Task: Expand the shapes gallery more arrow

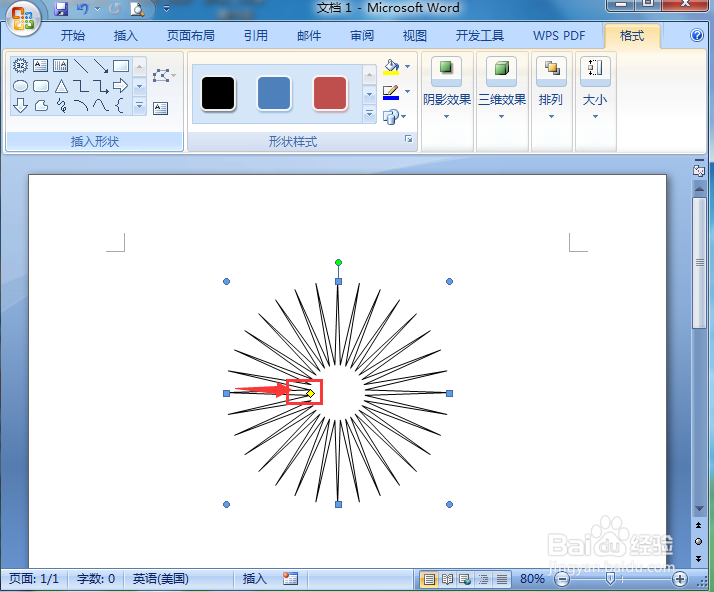Action: [140, 106]
